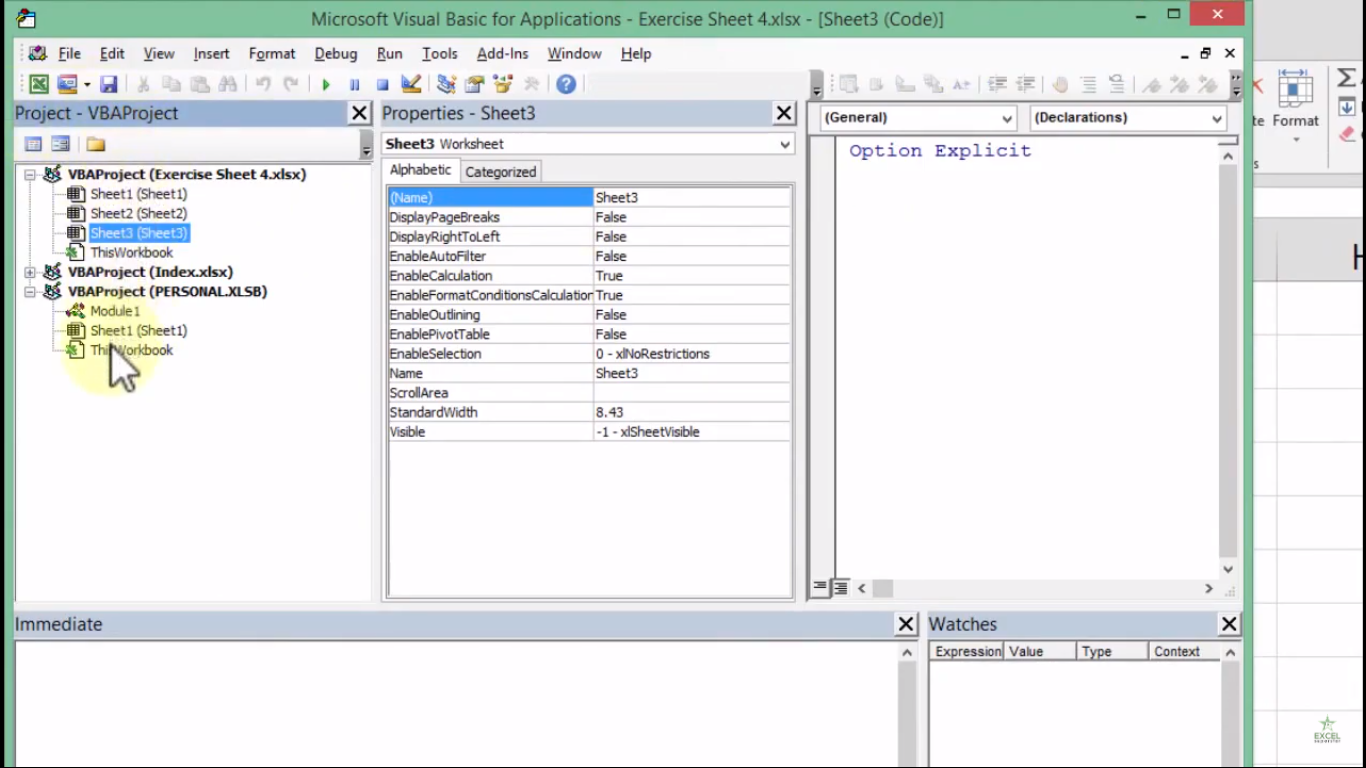Click the Redo arrow icon
Viewport: 1366px width, 768px height.
291,85
